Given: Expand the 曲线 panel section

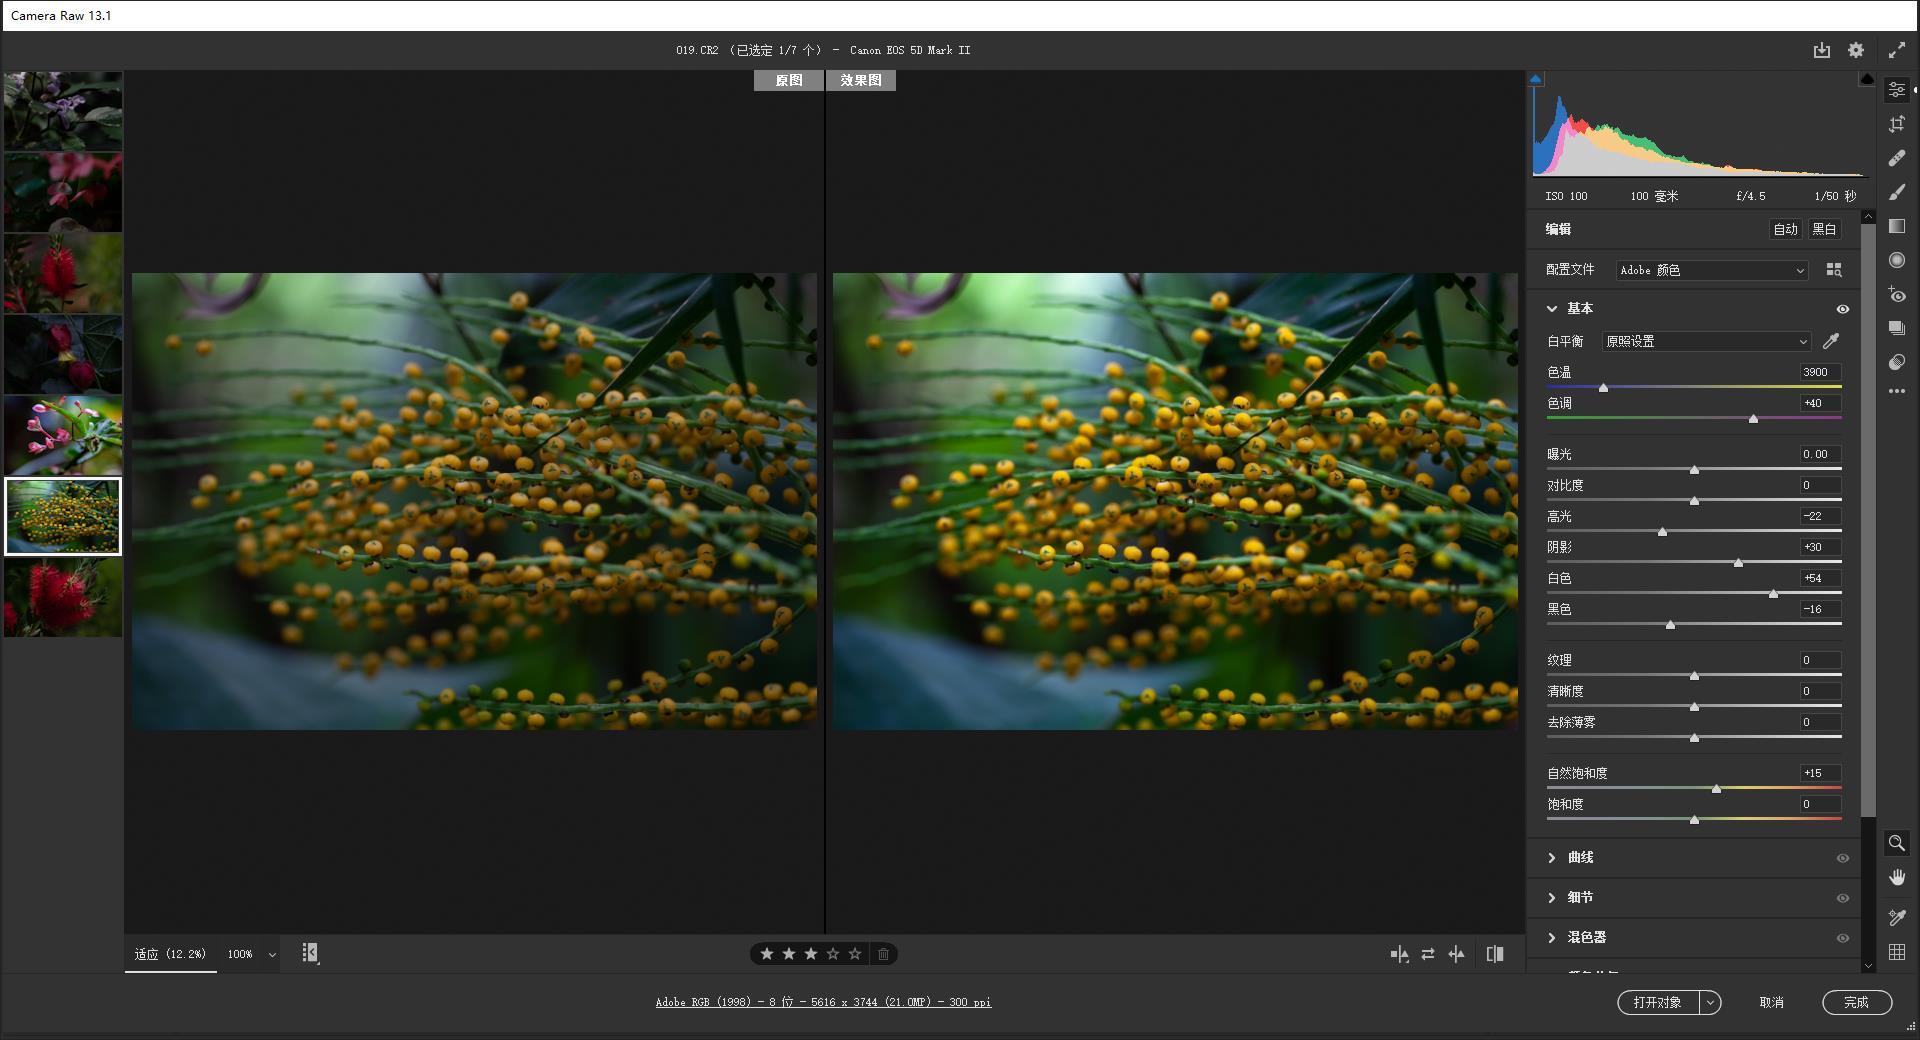Looking at the screenshot, I should coord(1551,858).
